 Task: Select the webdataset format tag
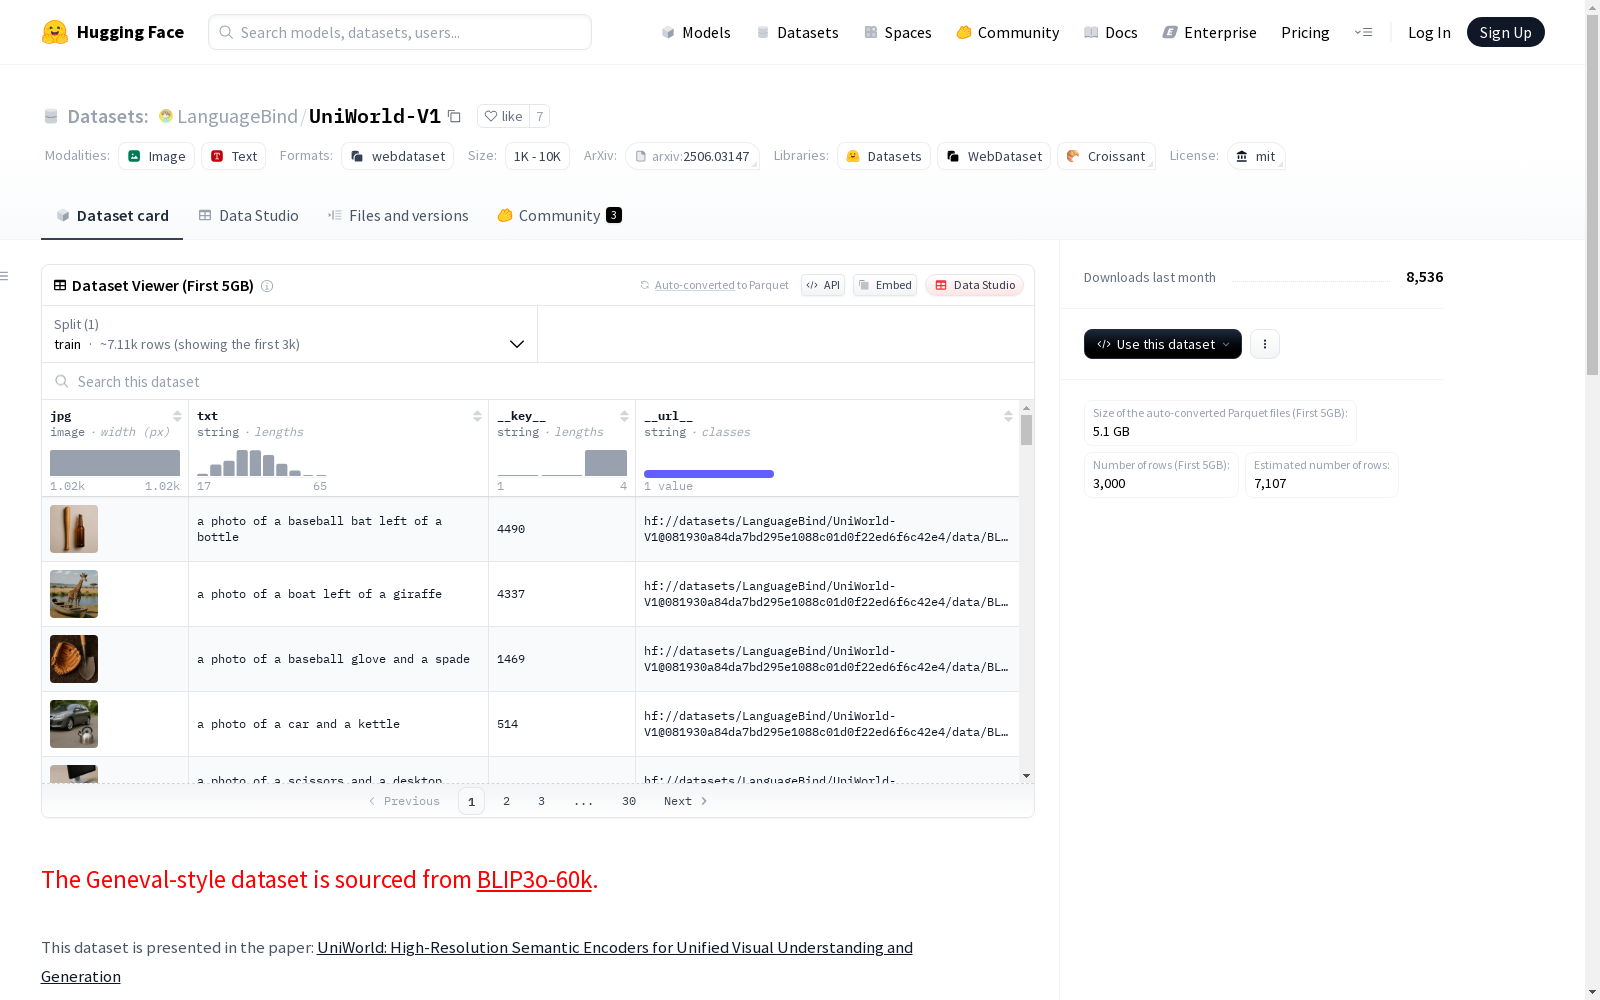[x=398, y=156]
